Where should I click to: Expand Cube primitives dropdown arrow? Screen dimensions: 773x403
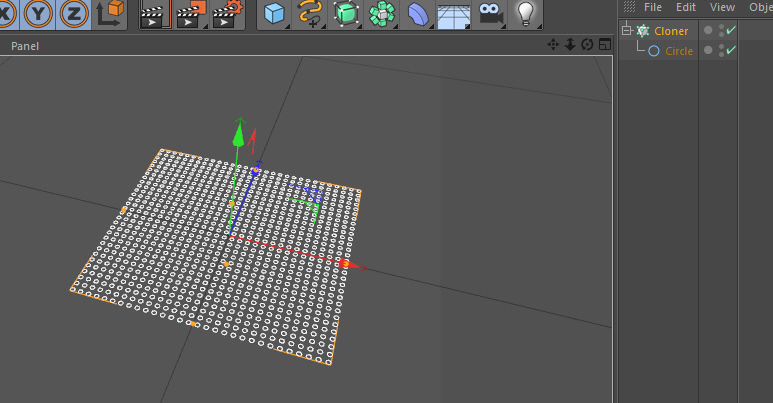(x=287, y=26)
